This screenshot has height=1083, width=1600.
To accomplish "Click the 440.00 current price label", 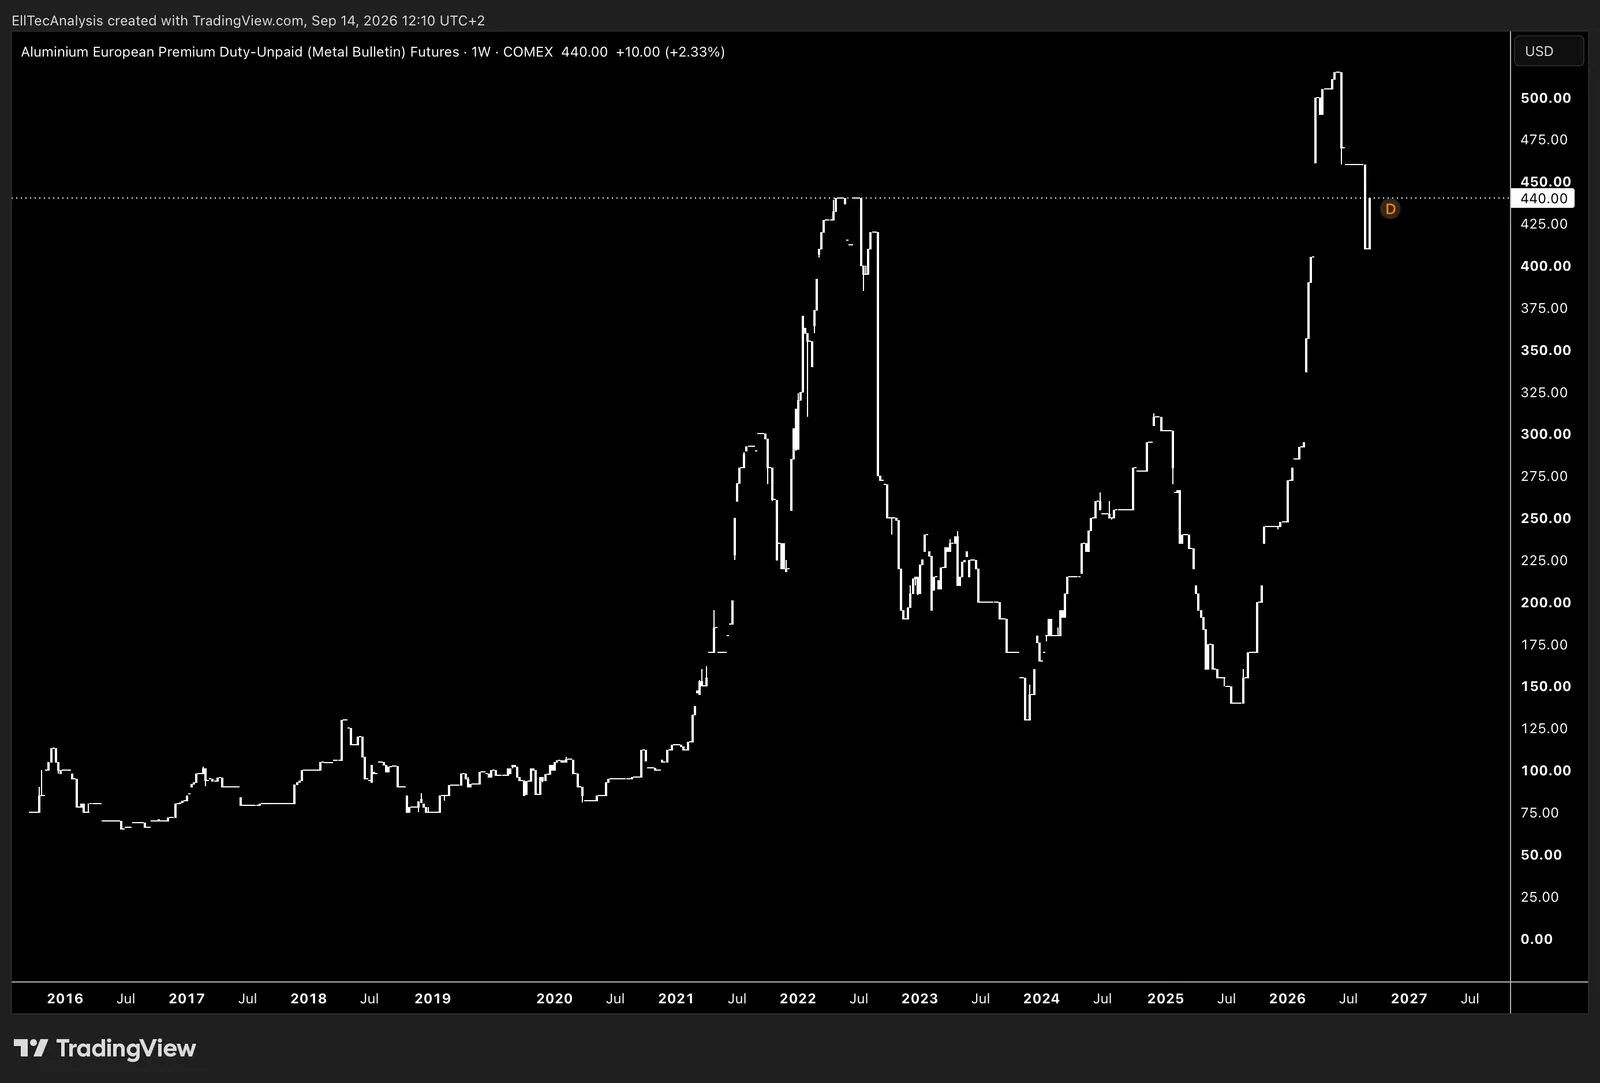I will 1543,198.
